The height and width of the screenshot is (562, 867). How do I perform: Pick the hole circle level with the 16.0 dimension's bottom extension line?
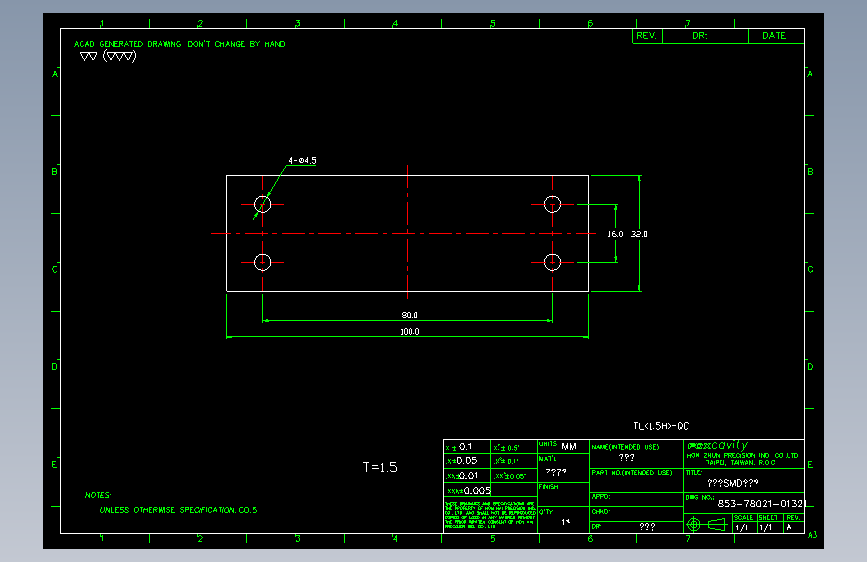coord(552,262)
